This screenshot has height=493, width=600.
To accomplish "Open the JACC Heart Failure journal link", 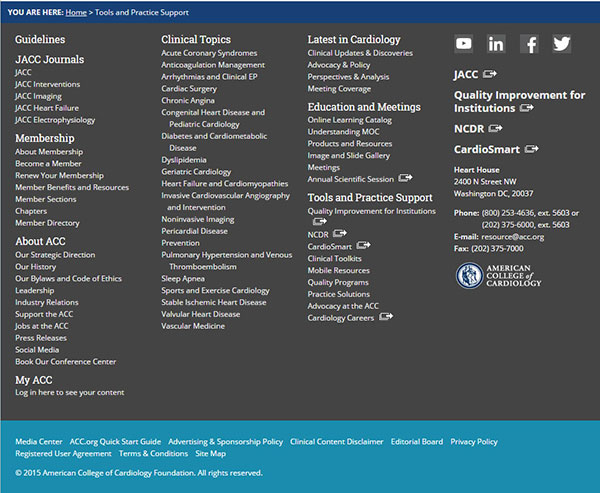I will [48, 108].
